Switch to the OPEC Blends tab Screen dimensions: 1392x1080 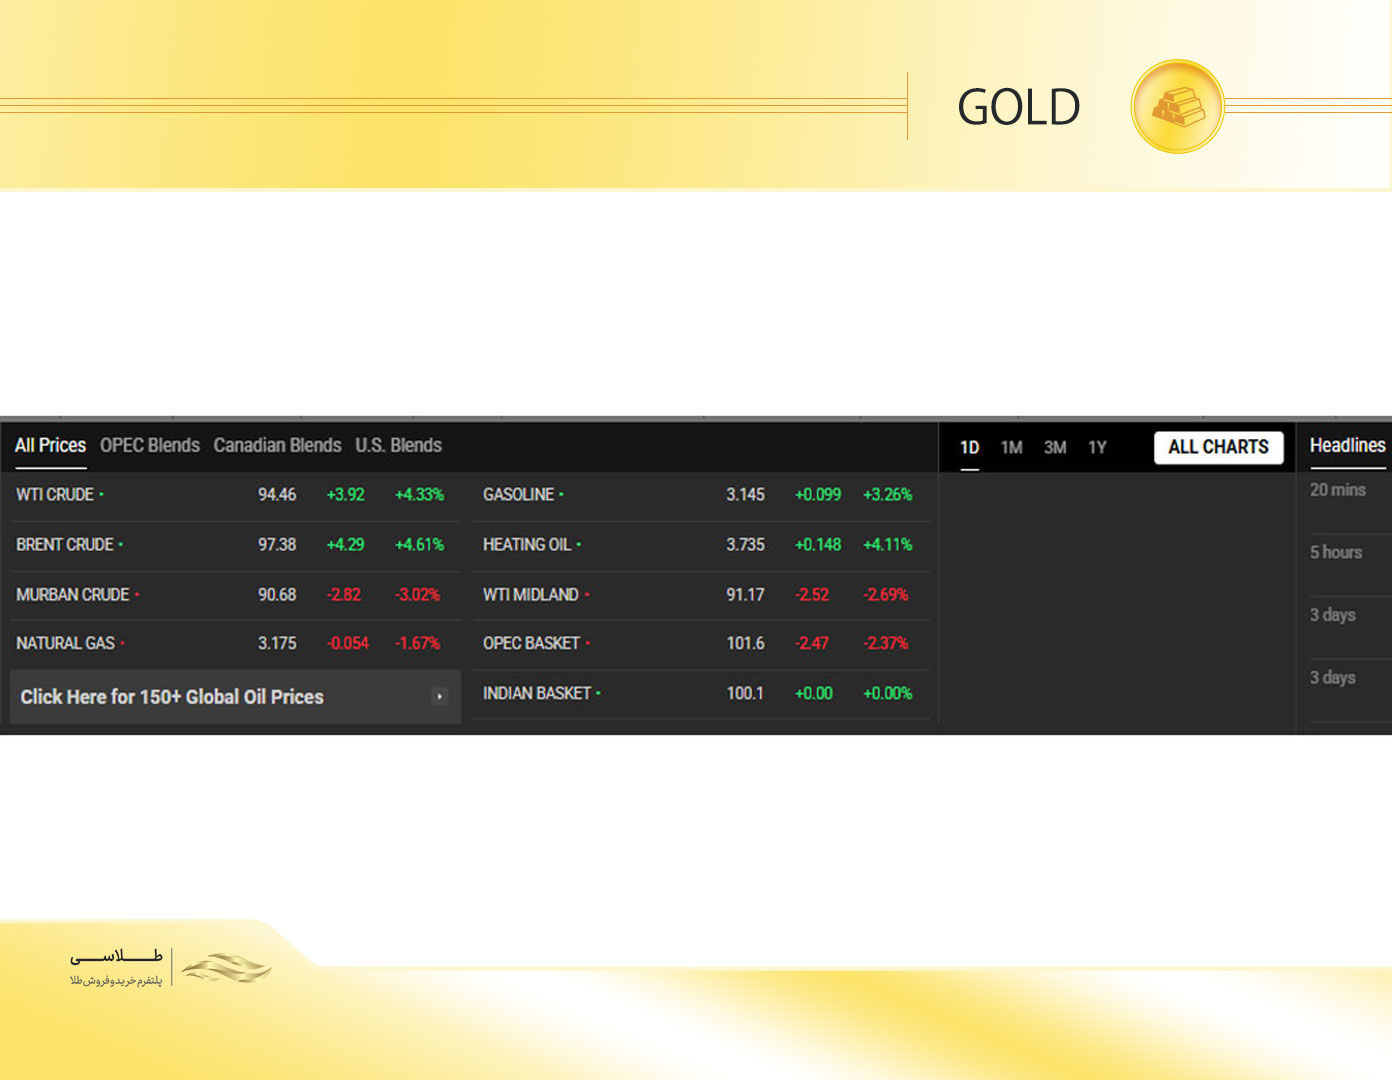coord(150,446)
